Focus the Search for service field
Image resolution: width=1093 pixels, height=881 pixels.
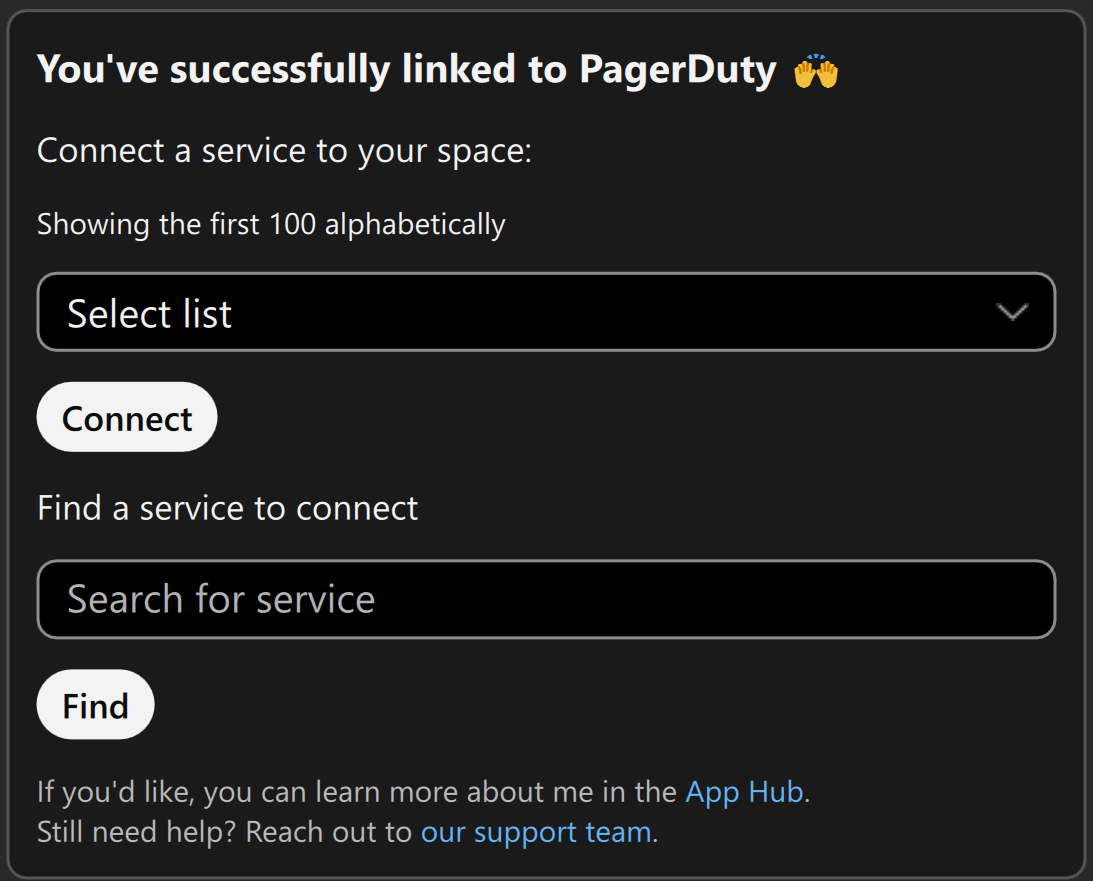pos(546,599)
